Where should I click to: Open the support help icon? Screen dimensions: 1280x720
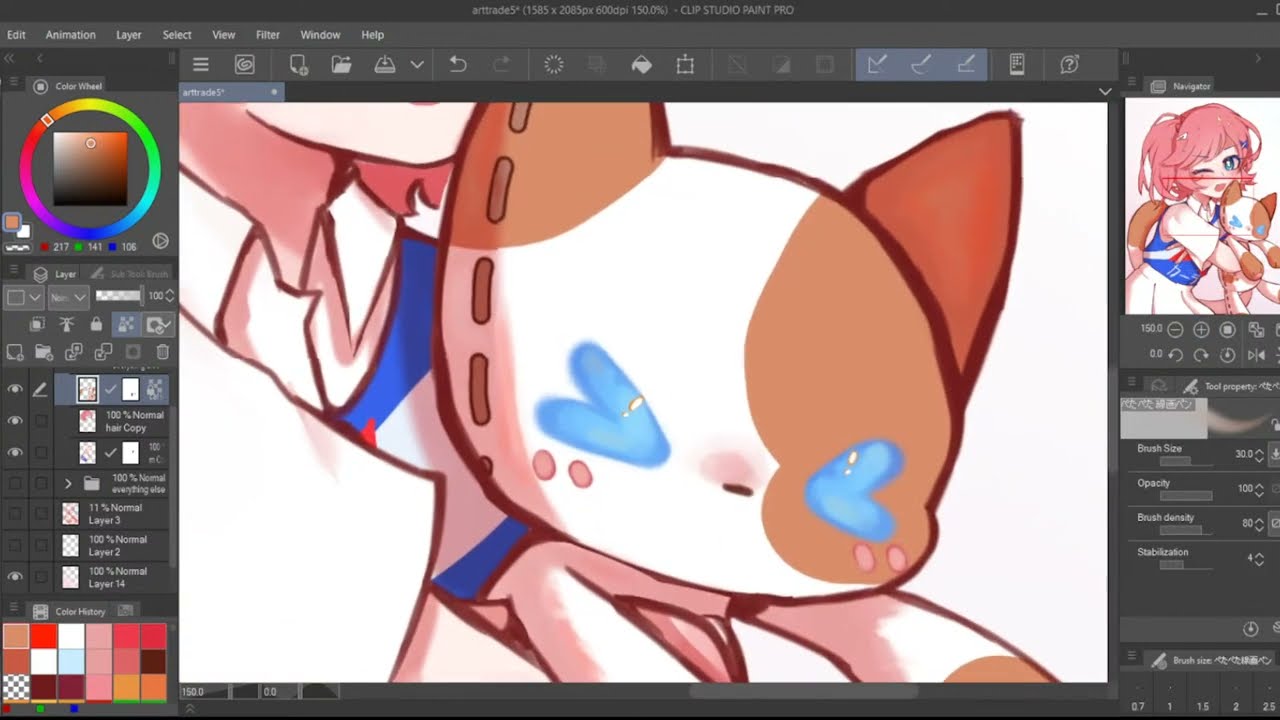point(1069,65)
